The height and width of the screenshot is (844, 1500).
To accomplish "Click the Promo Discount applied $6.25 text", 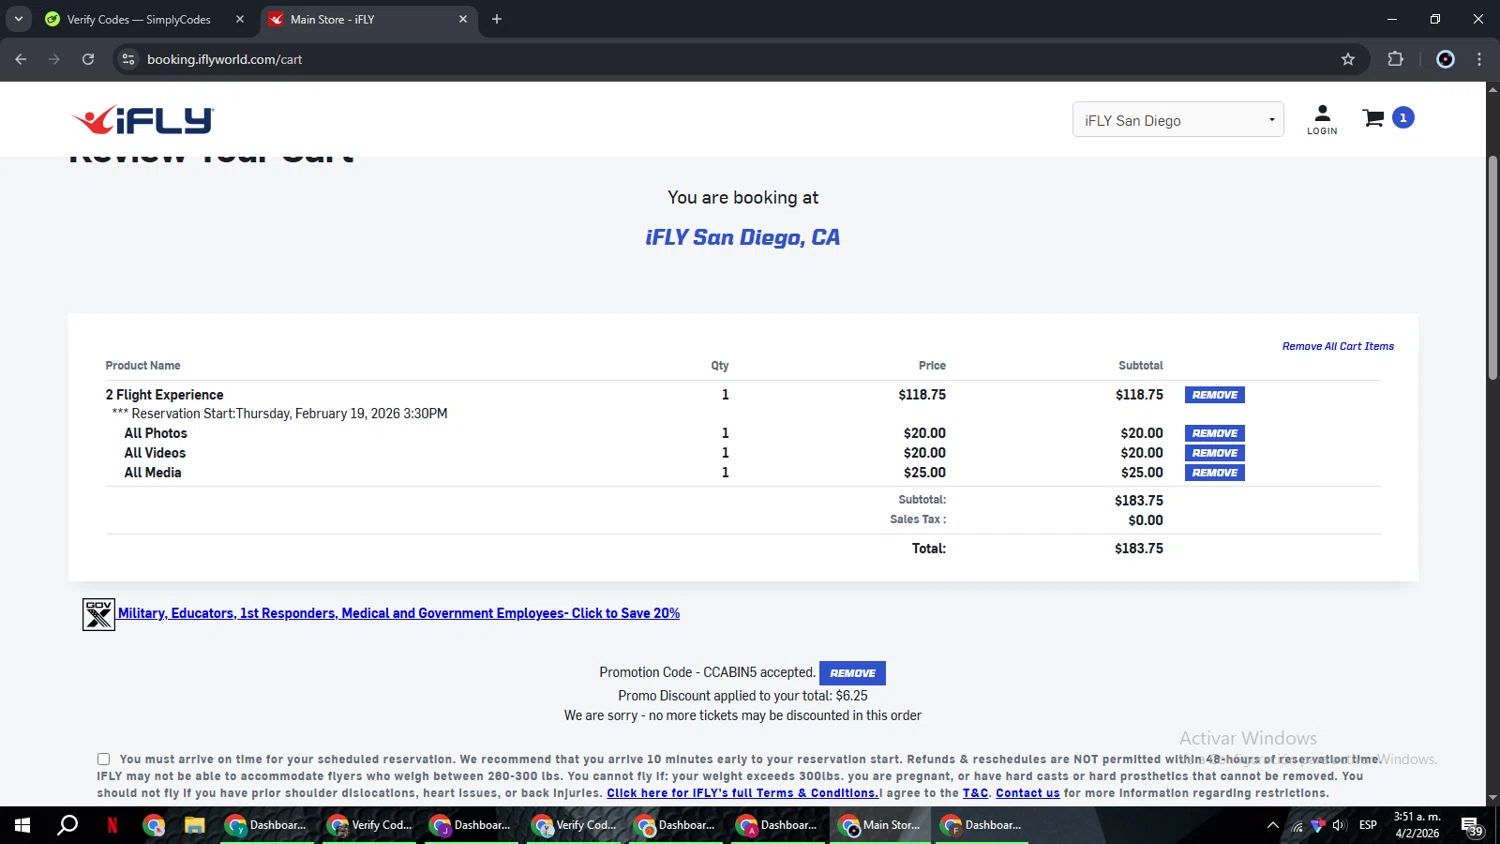I will click(x=743, y=696).
